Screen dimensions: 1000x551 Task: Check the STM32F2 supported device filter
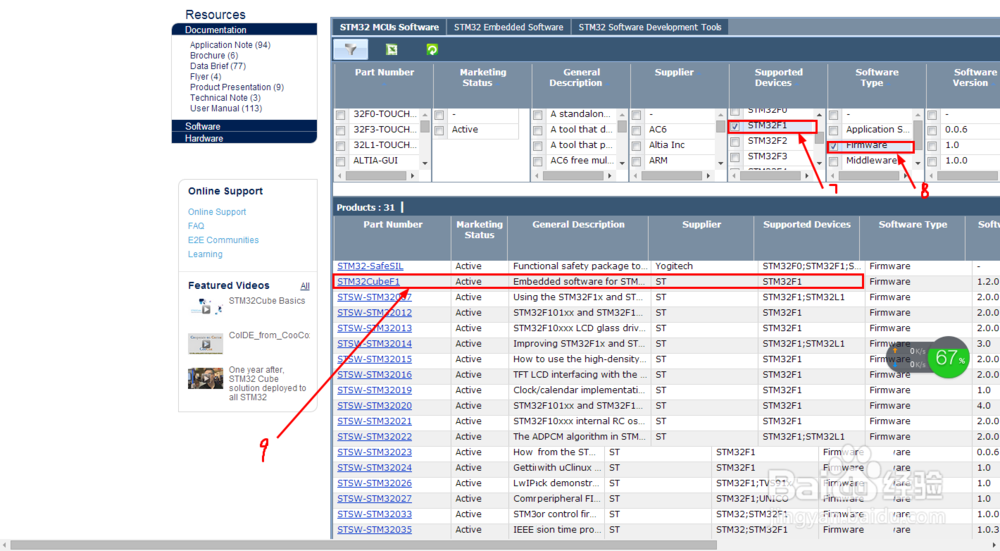[x=735, y=142]
